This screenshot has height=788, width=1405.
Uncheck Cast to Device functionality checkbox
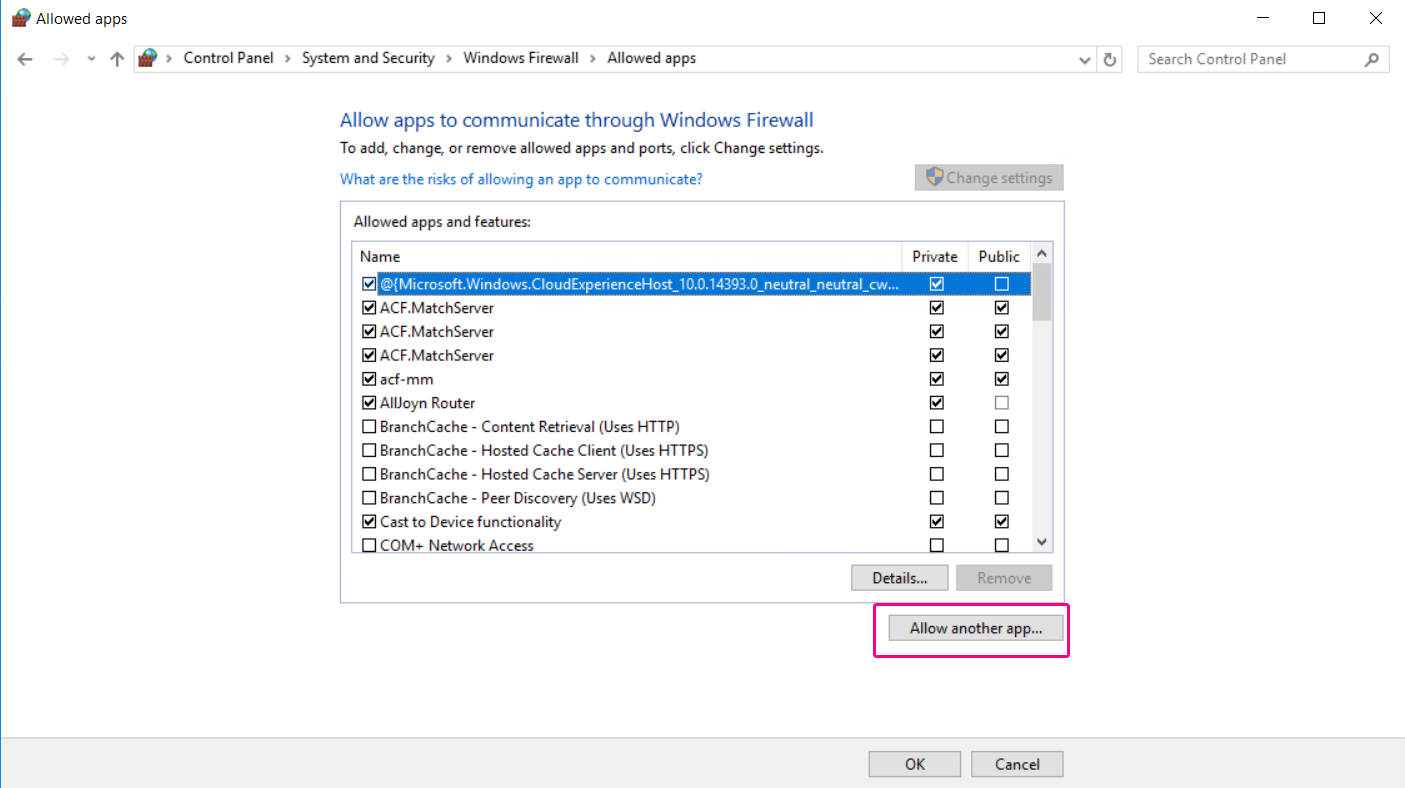369,522
